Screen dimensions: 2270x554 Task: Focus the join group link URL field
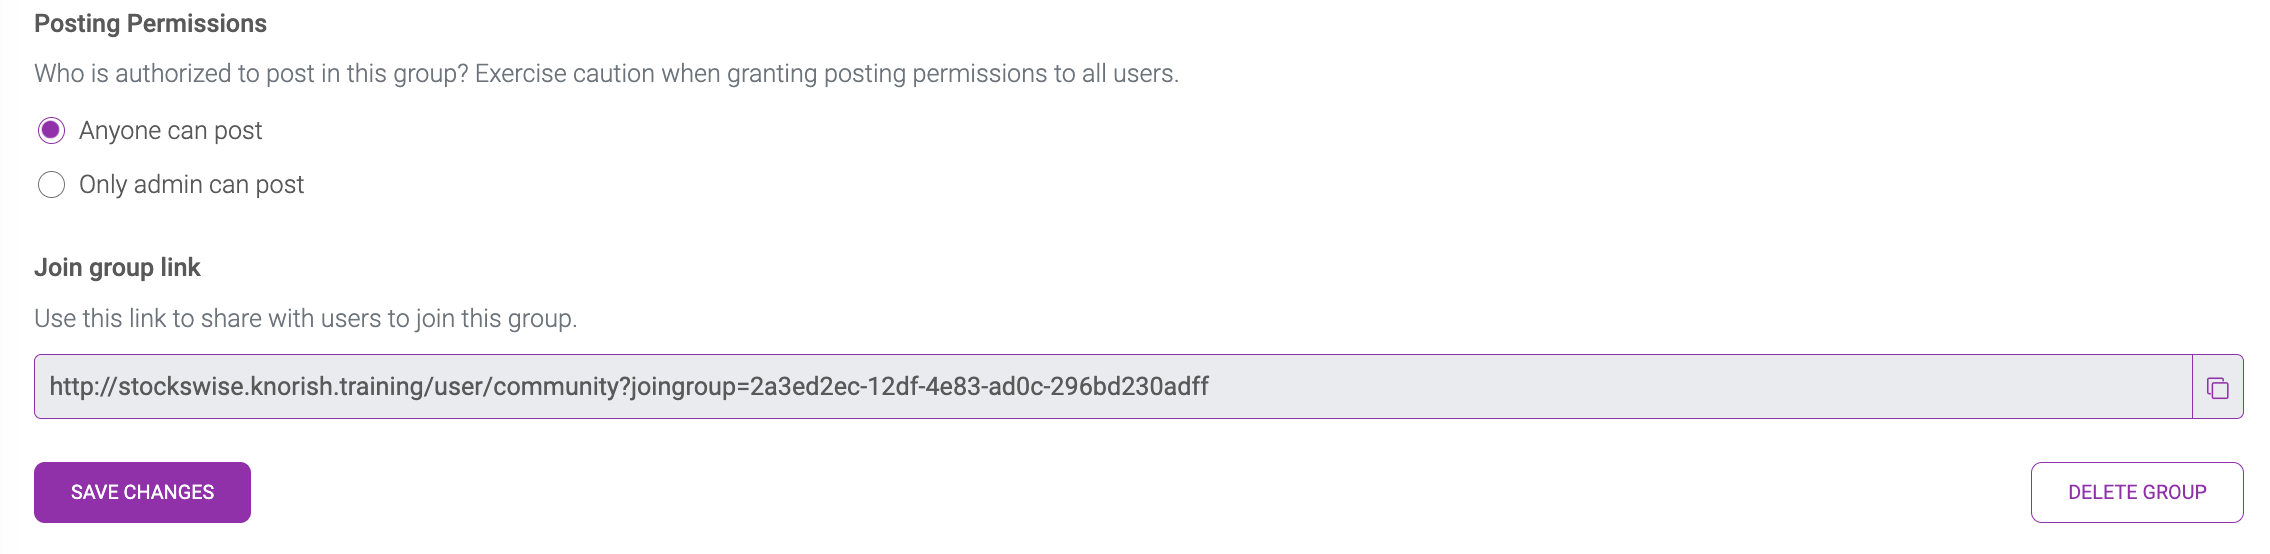pos(1113,387)
